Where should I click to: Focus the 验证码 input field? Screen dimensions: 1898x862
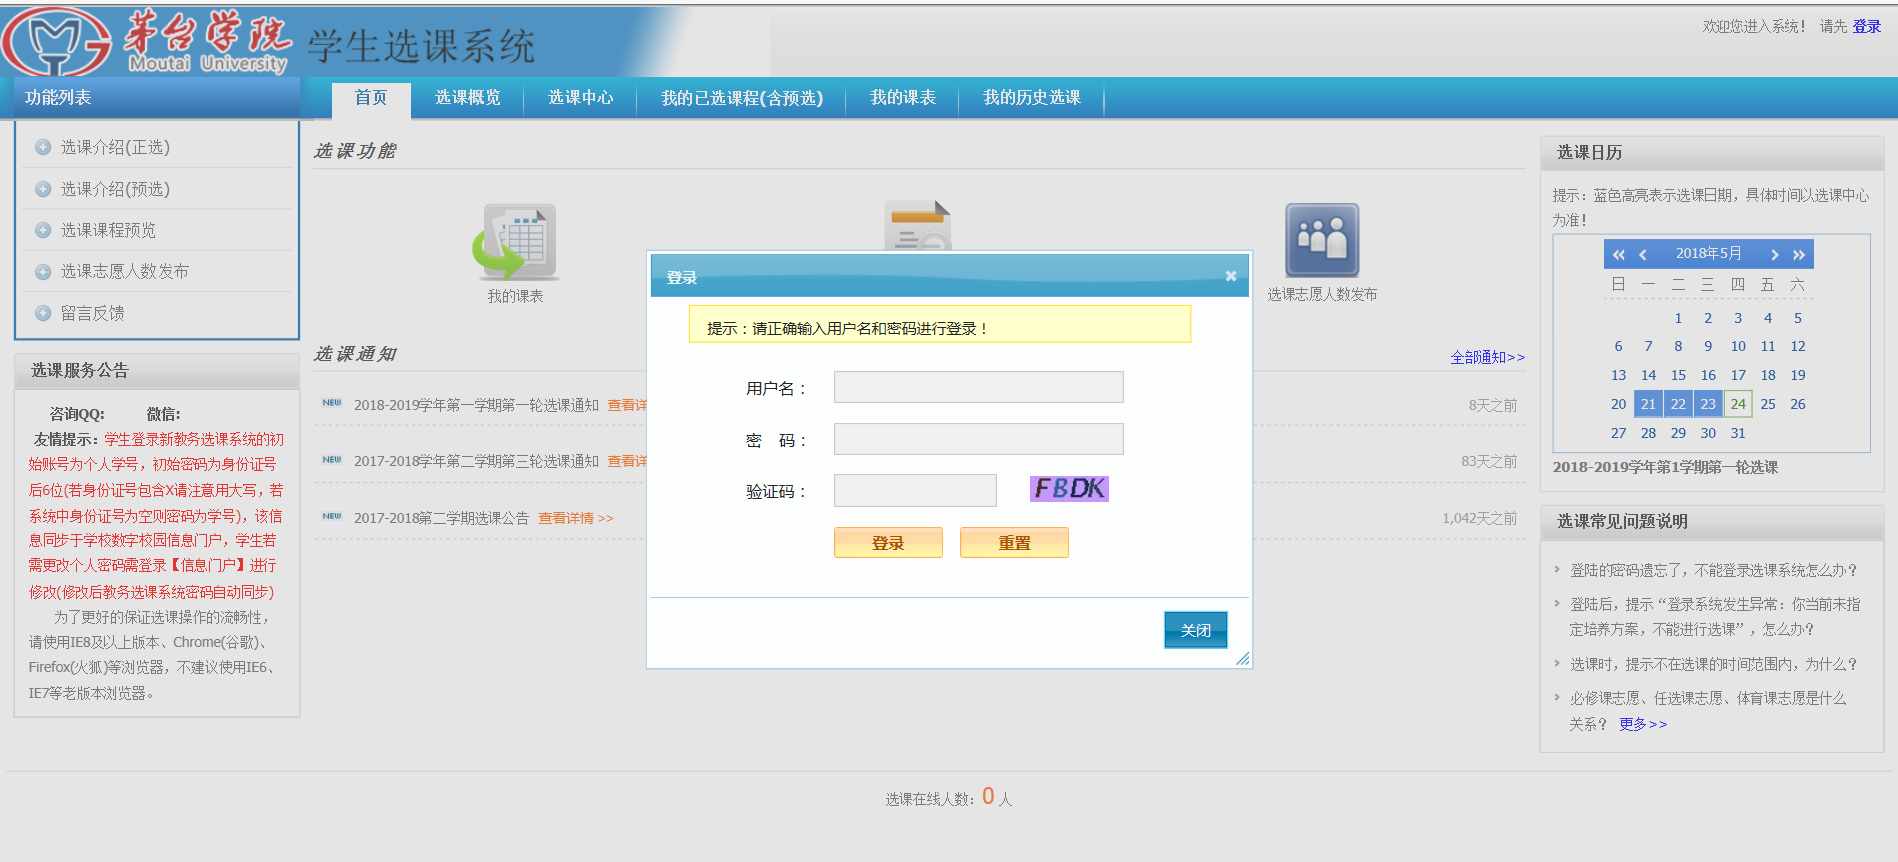tap(915, 491)
